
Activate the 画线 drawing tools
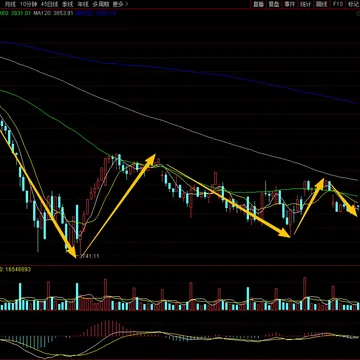(321, 4)
